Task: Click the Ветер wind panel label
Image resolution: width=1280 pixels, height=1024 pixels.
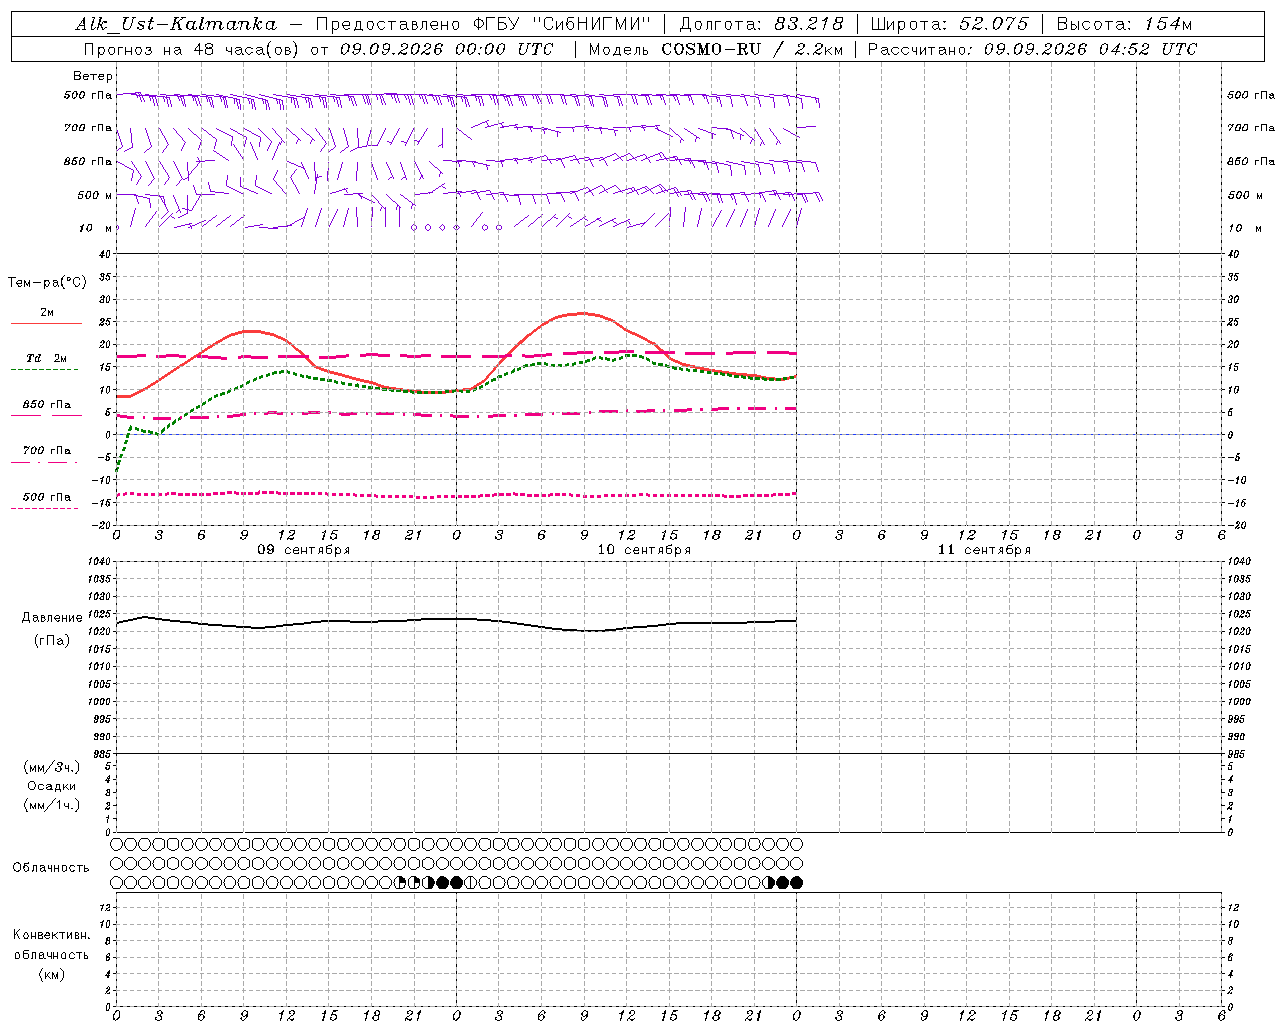Action: point(93,76)
